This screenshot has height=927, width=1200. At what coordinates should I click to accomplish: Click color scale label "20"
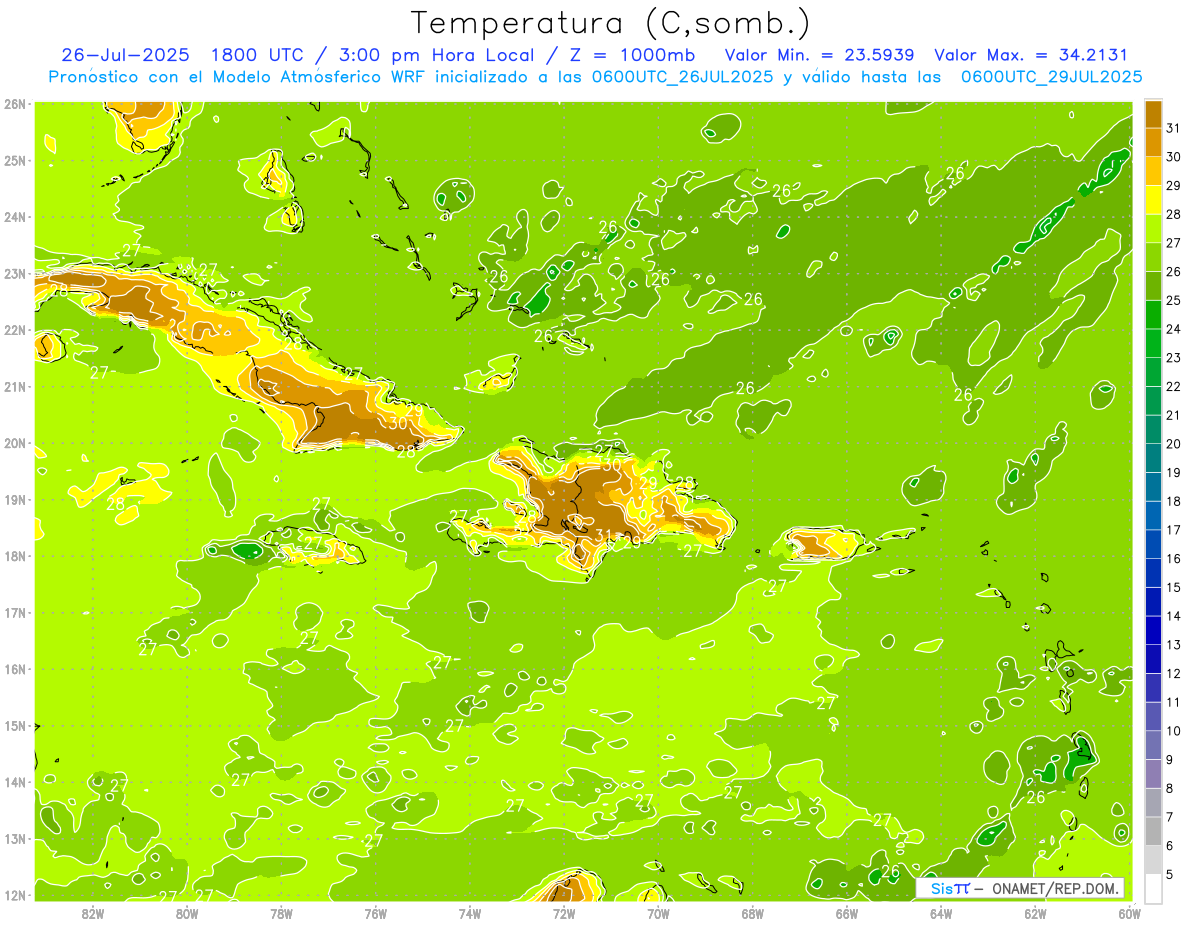click(1174, 444)
